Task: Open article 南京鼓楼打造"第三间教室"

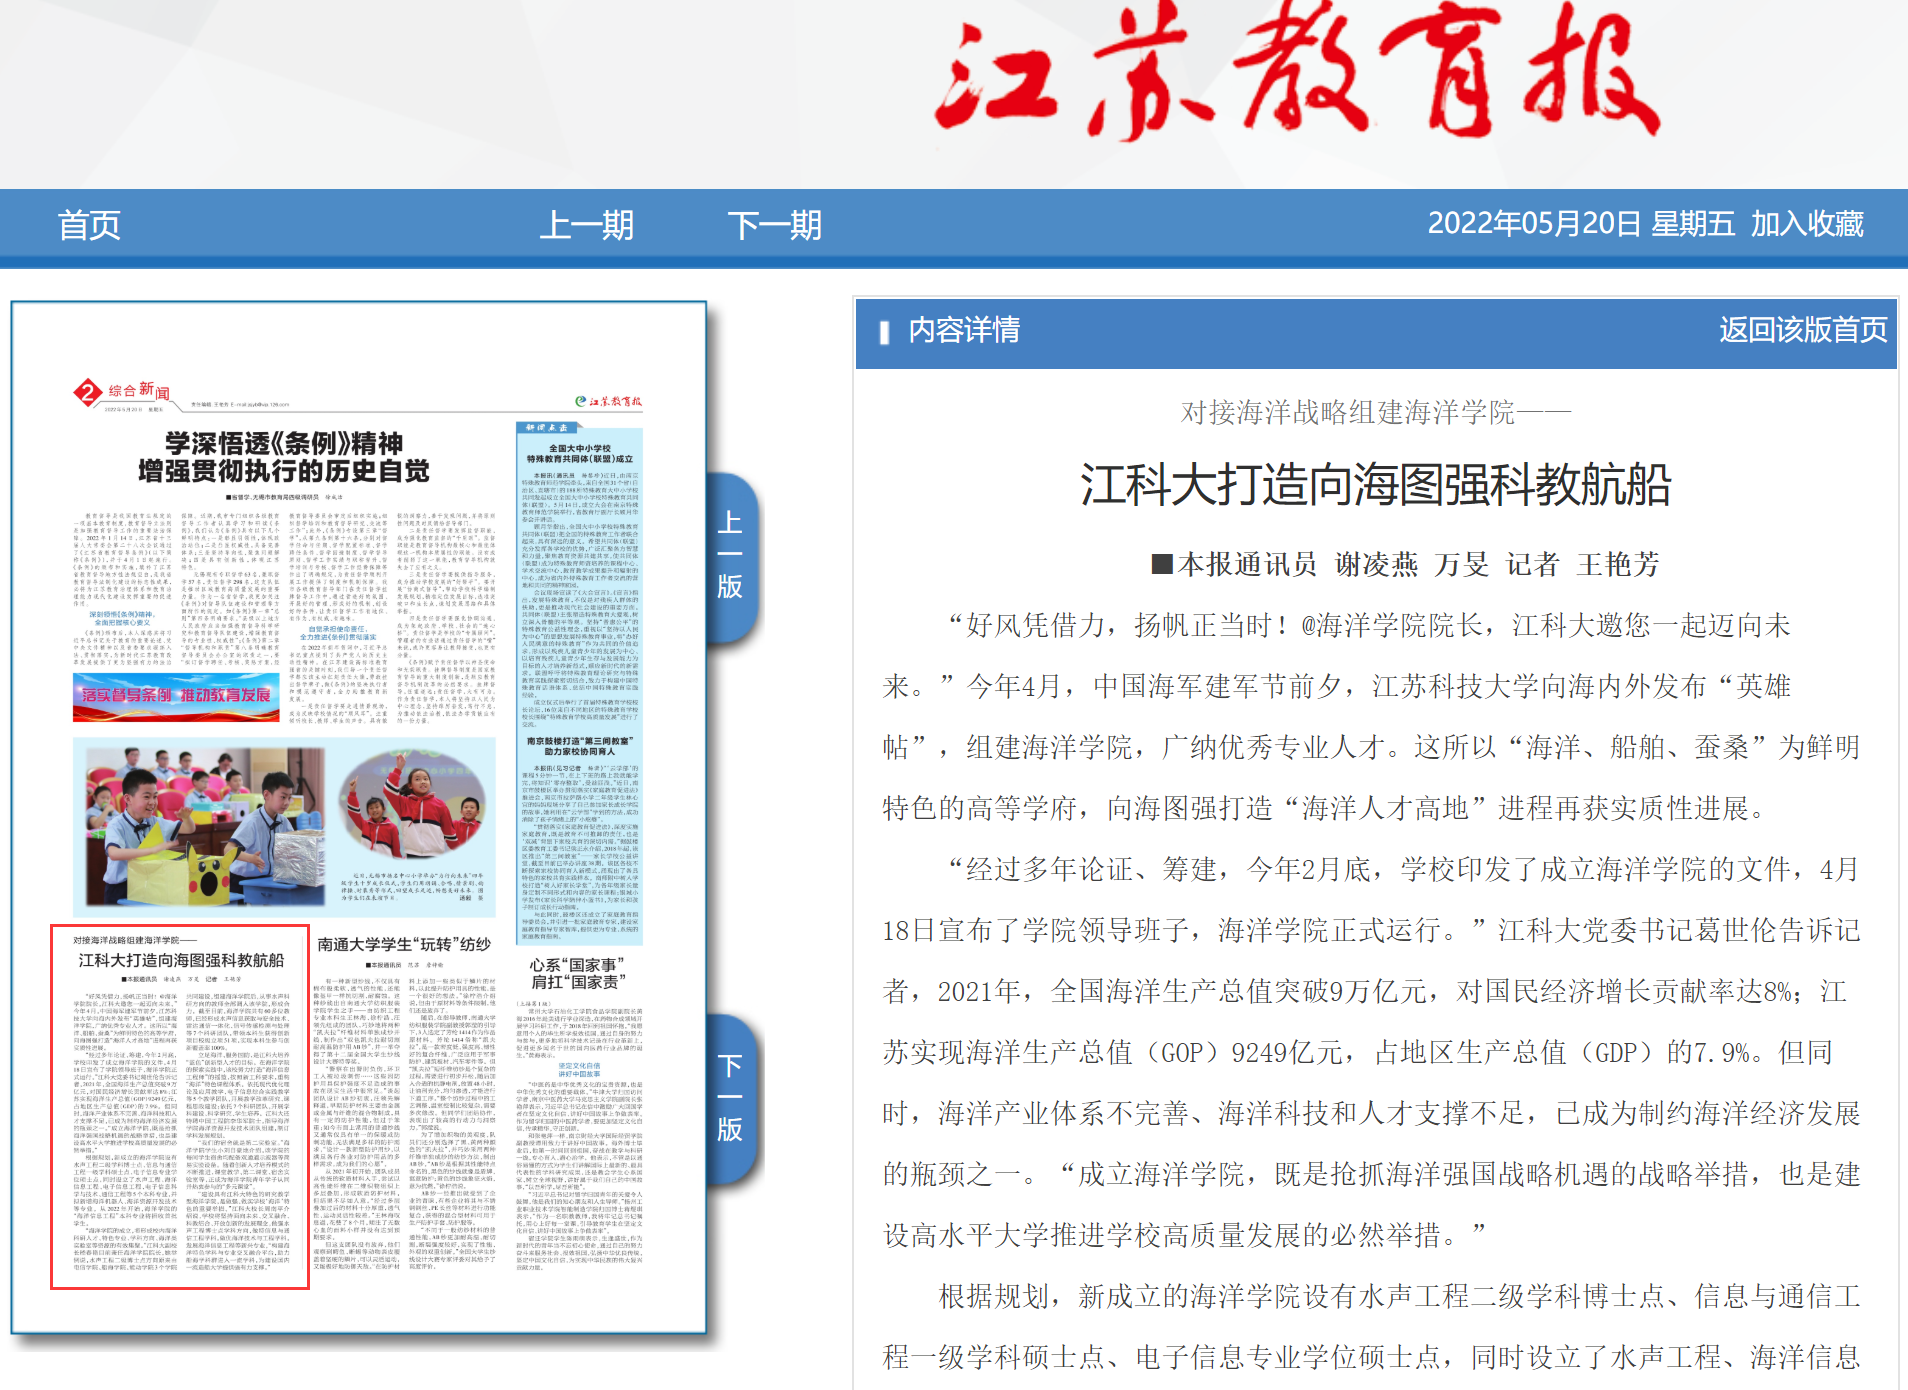Action: click(x=580, y=746)
